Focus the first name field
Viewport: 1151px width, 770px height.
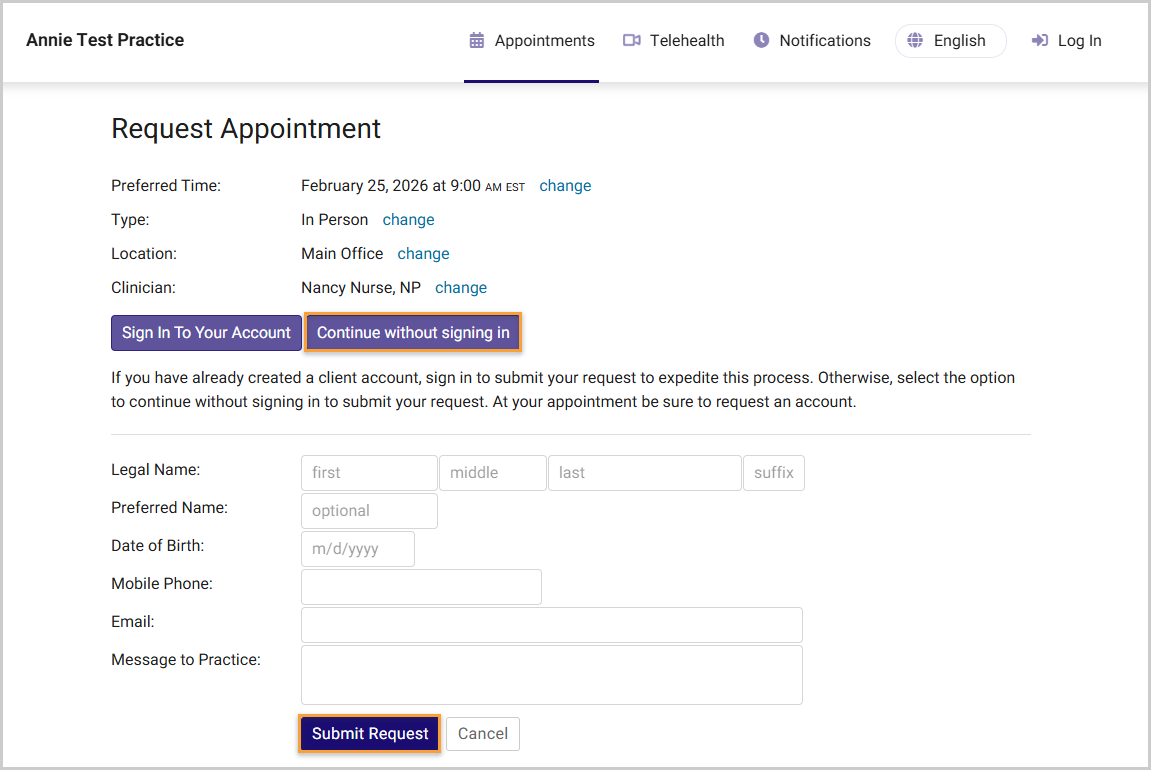(369, 473)
